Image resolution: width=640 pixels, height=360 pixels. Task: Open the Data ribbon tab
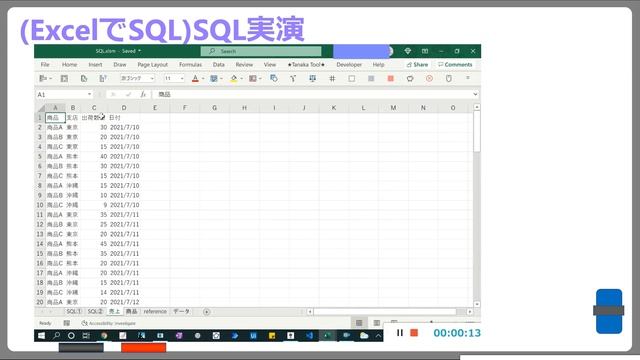tap(218, 64)
